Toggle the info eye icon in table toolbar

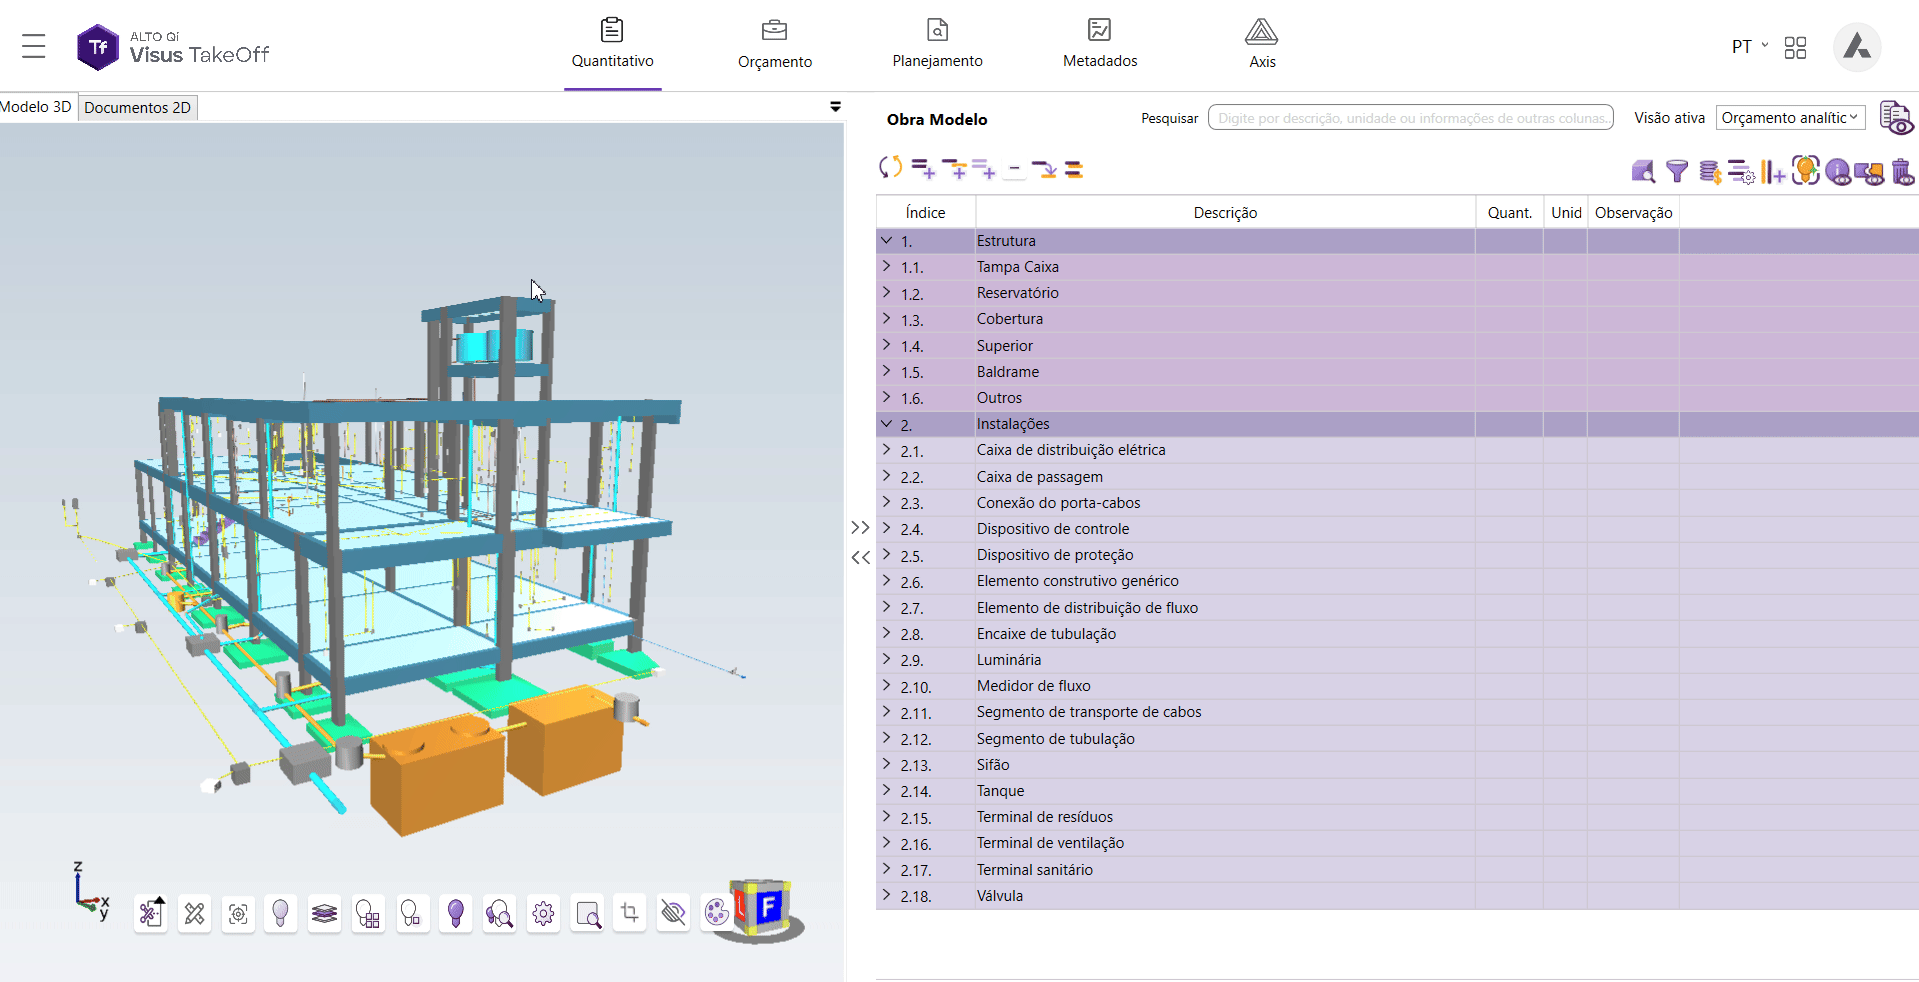coord(1838,172)
